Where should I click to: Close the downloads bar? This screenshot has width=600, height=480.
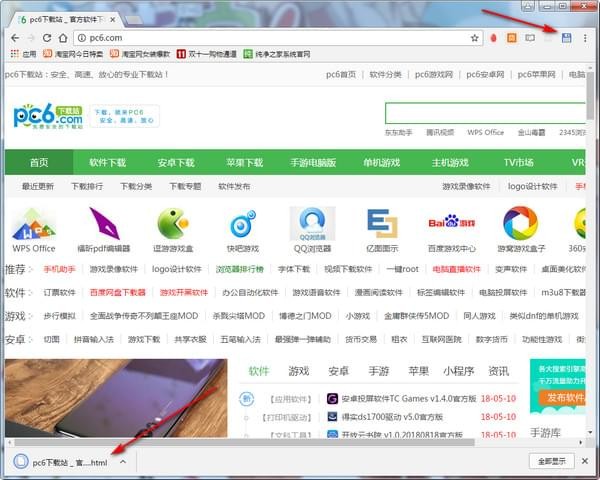[585, 461]
